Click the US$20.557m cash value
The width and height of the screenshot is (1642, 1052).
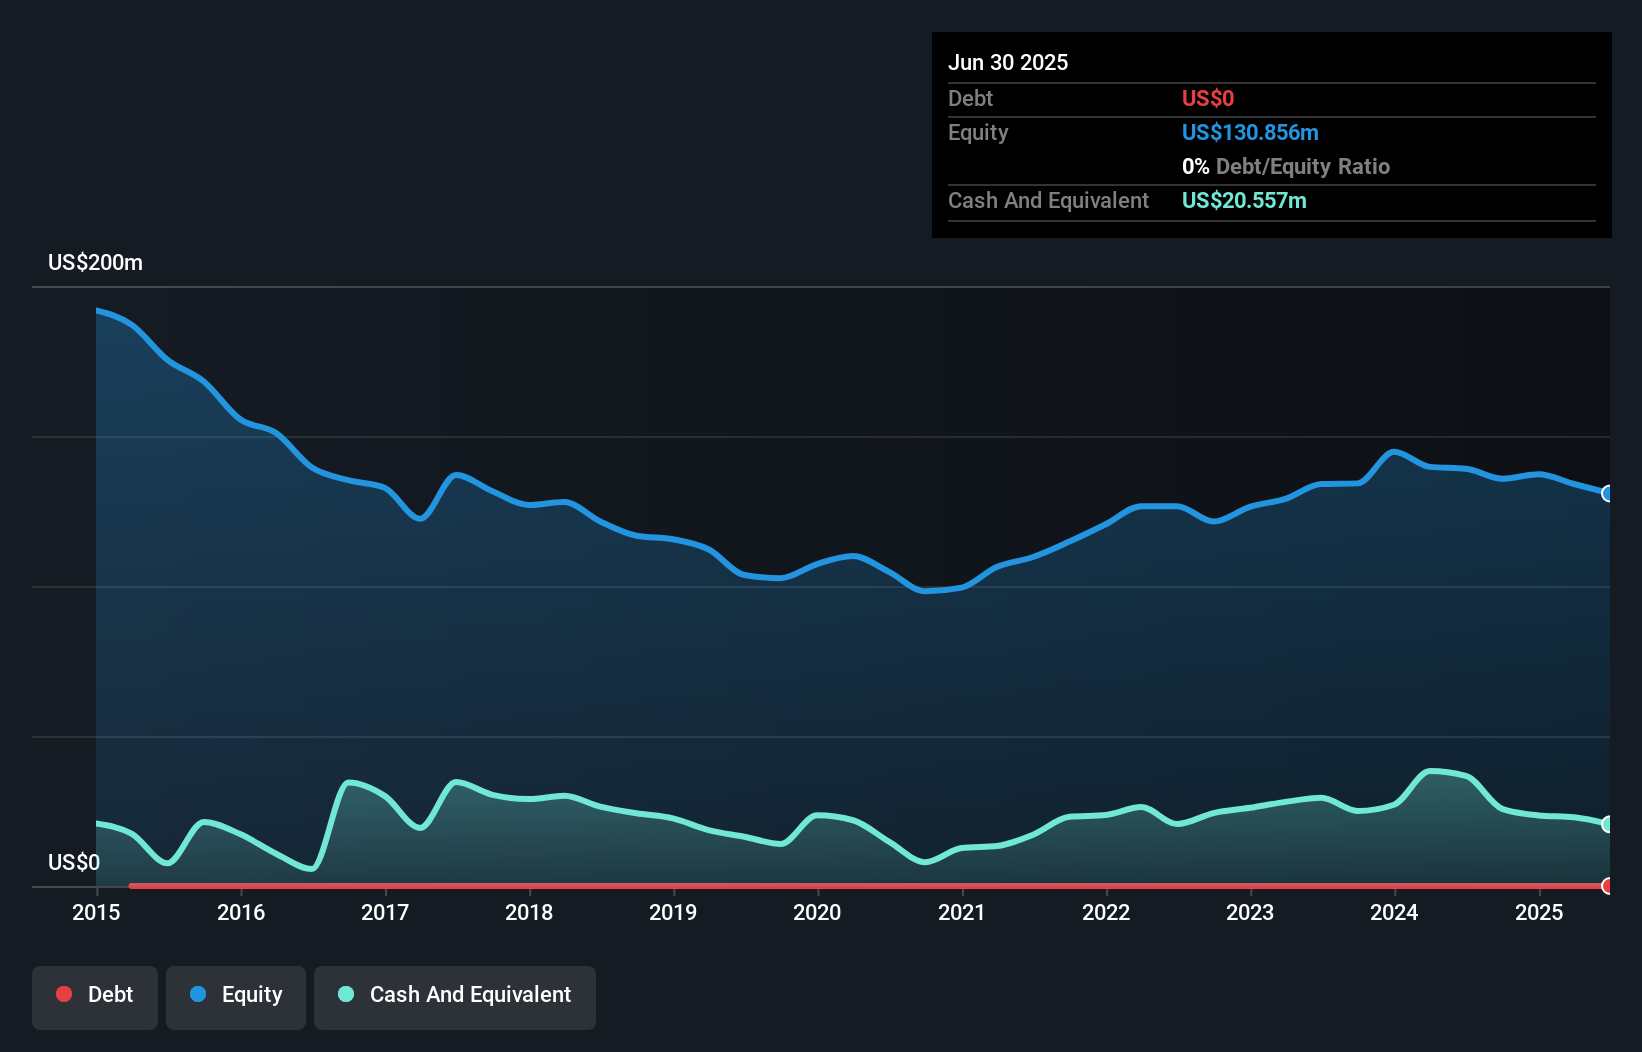click(1244, 200)
